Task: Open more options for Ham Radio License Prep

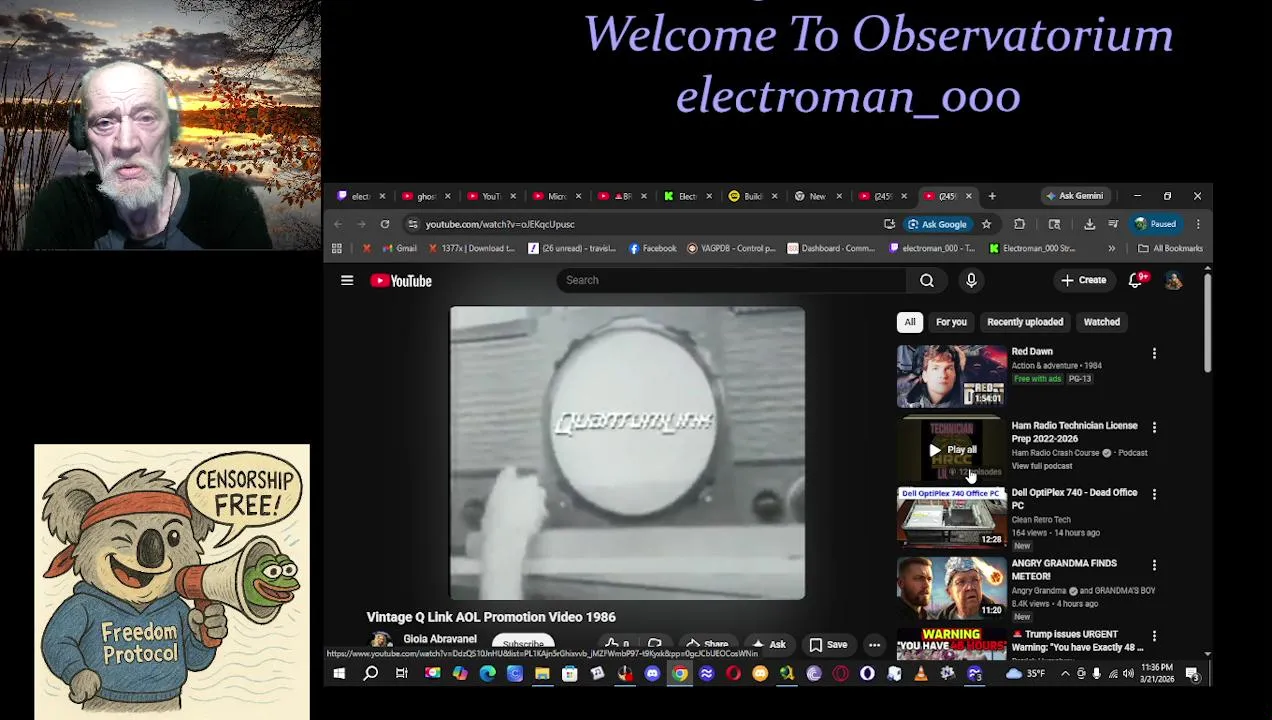Action: click(1154, 427)
